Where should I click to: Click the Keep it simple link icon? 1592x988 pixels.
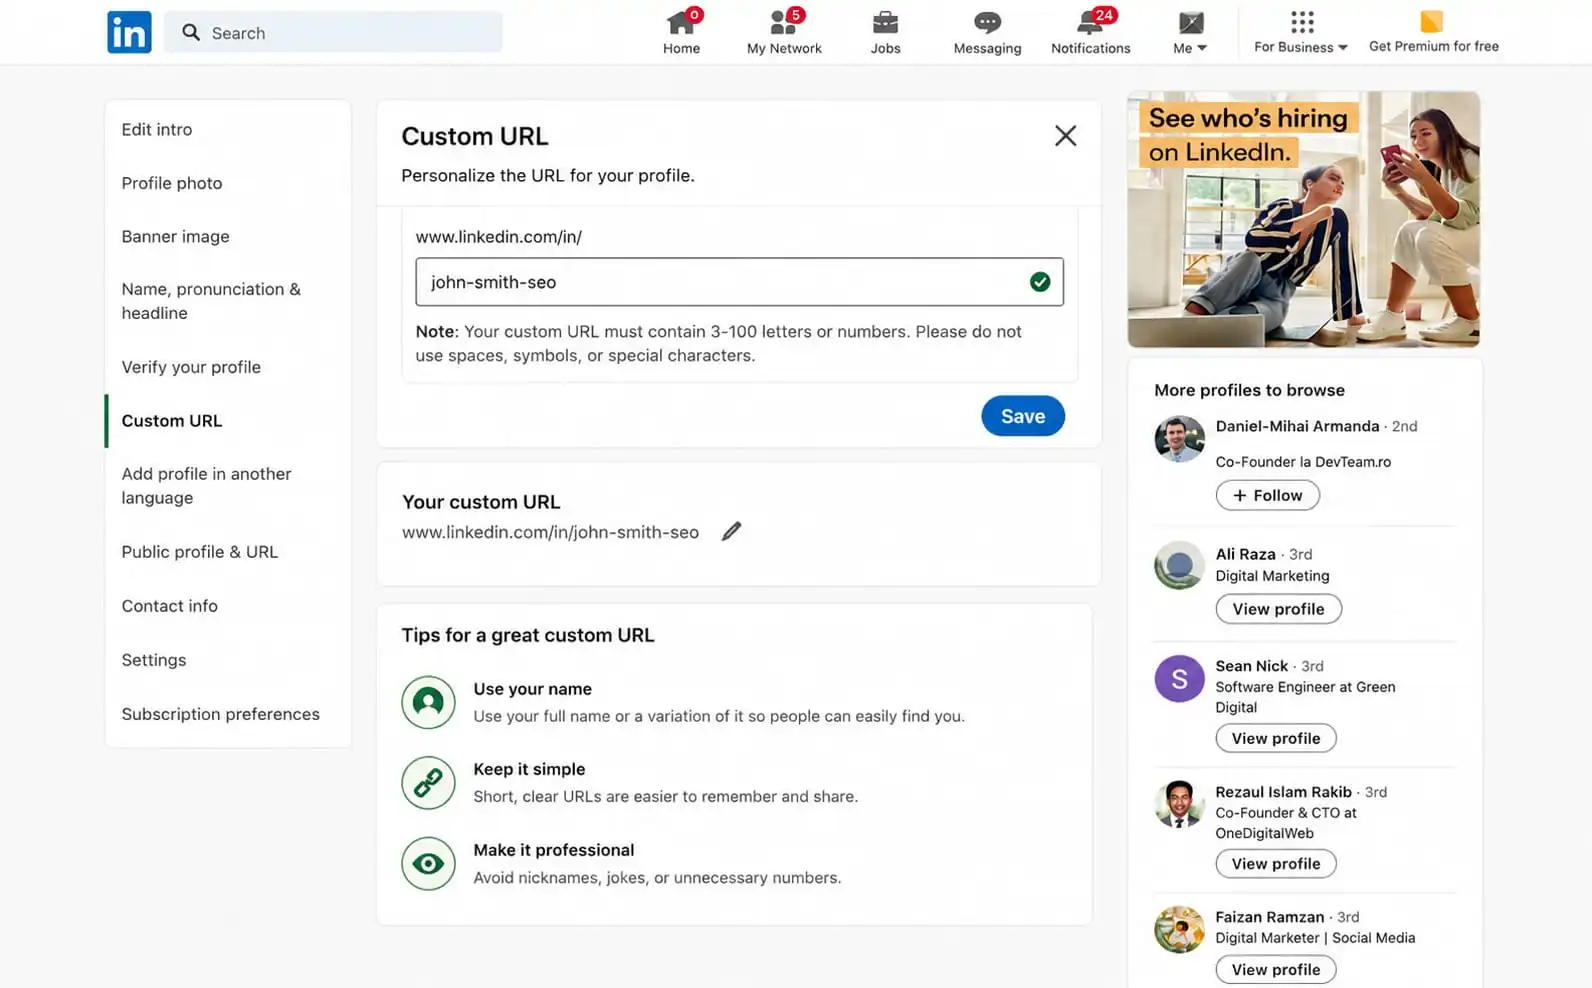pos(428,783)
